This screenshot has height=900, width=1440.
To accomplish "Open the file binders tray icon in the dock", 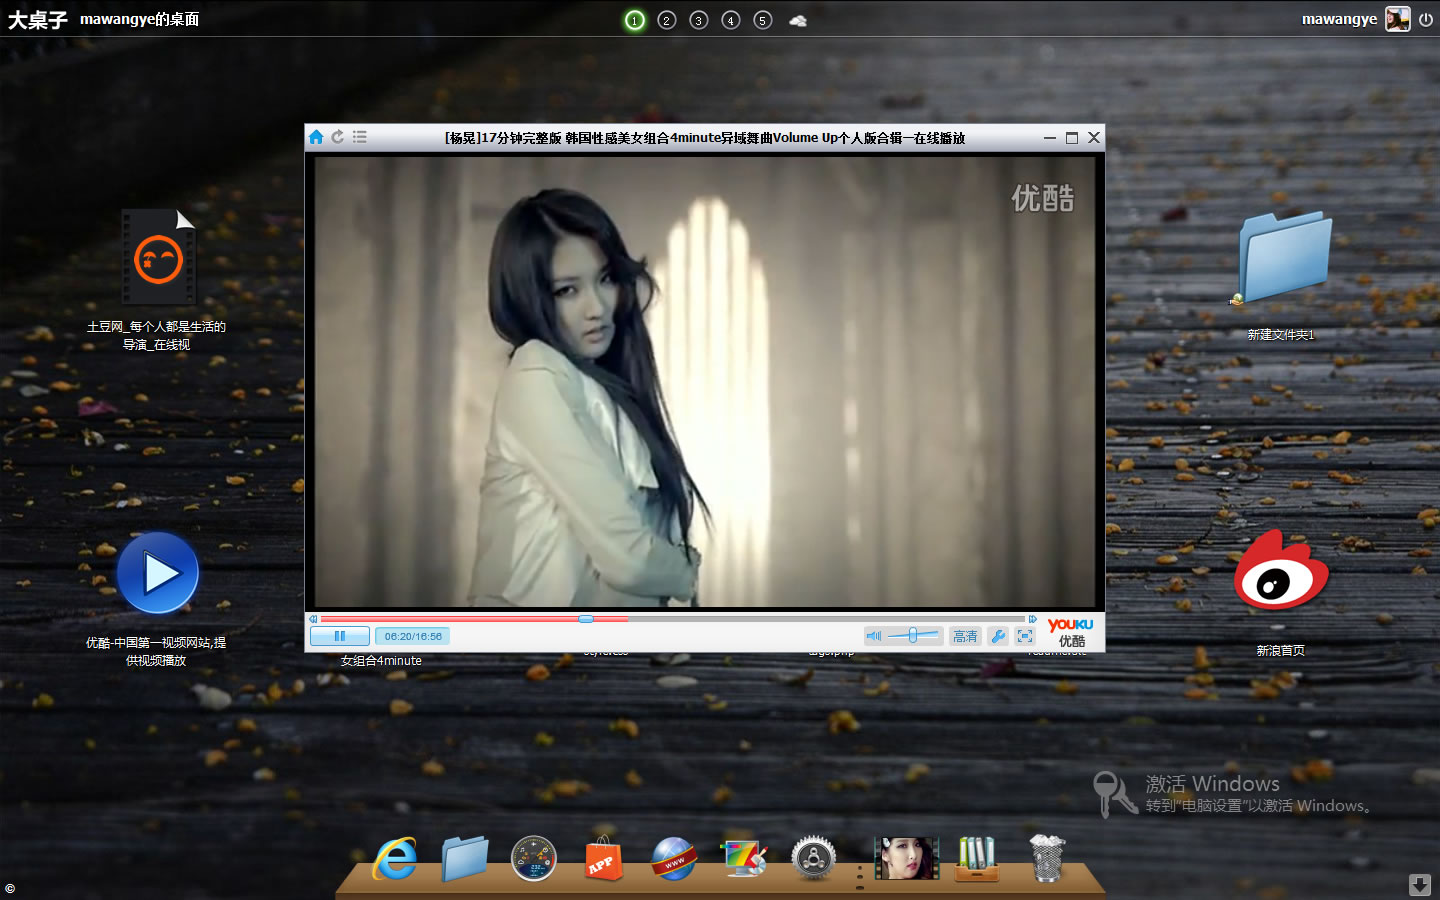I will [977, 859].
